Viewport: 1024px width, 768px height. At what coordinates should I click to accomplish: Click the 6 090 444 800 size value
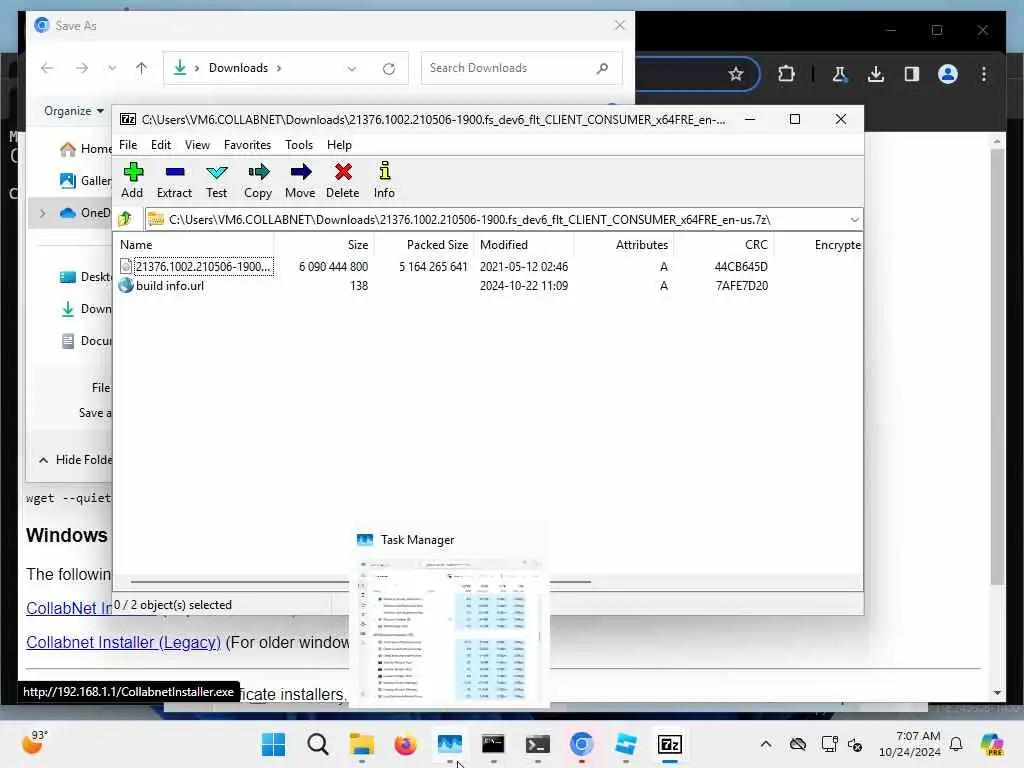[333, 266]
